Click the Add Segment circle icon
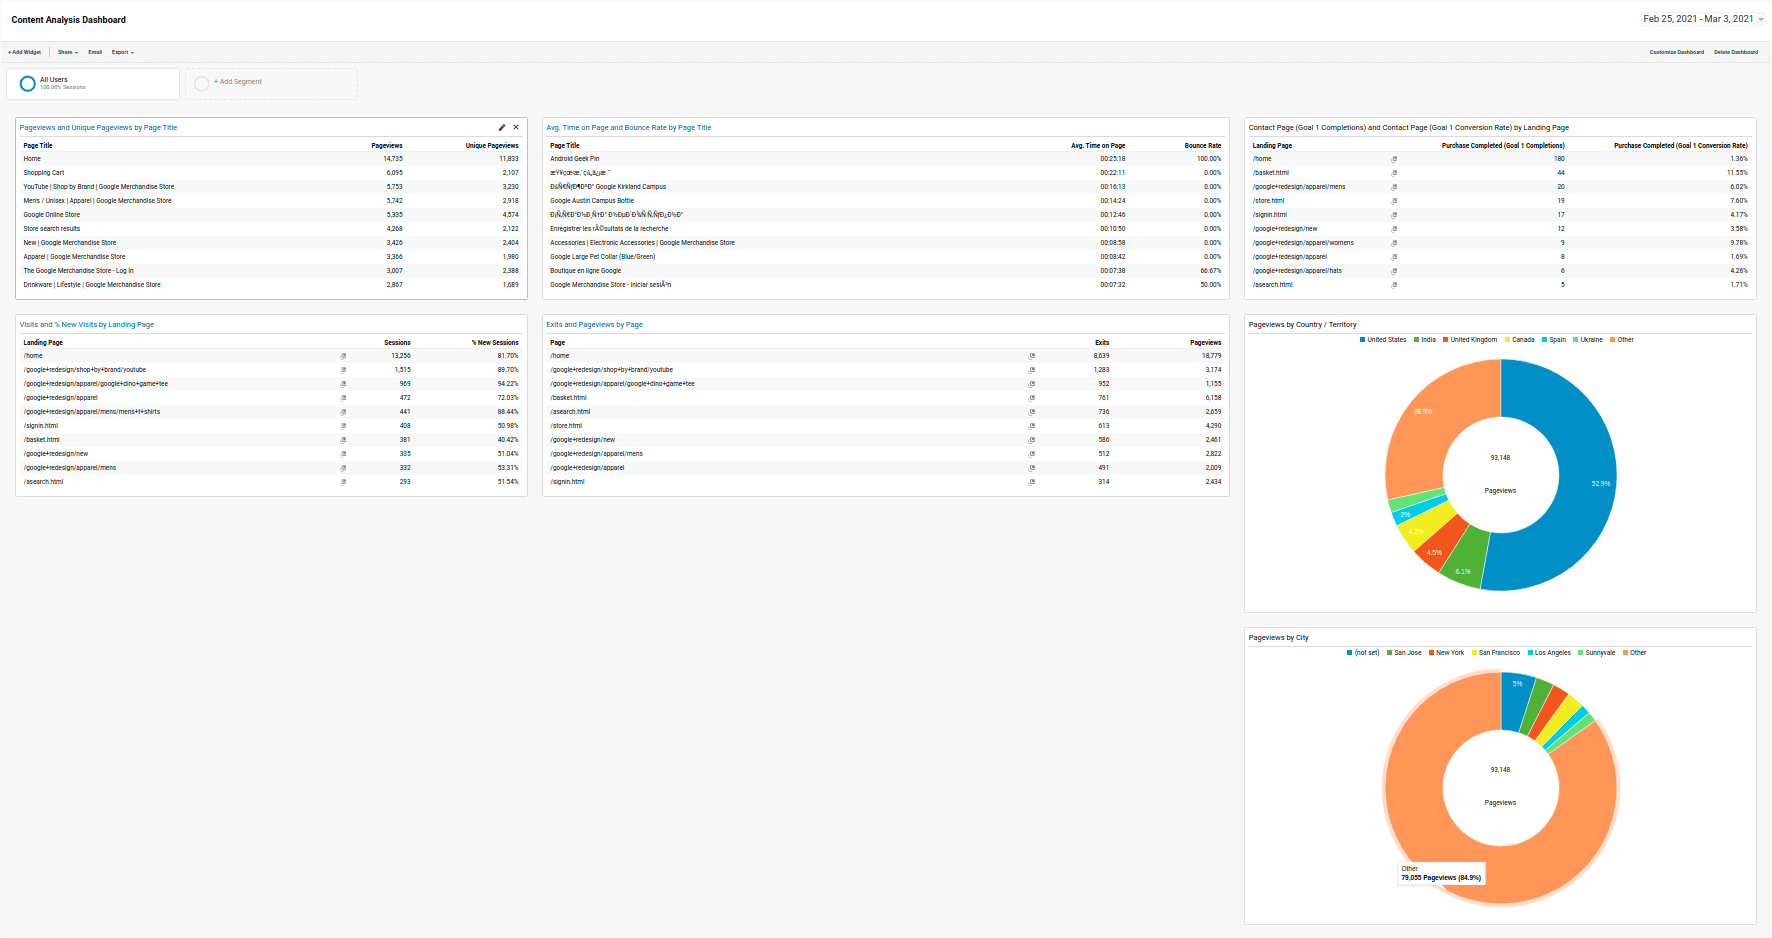Viewport: 1772px width, 938px height. (204, 83)
